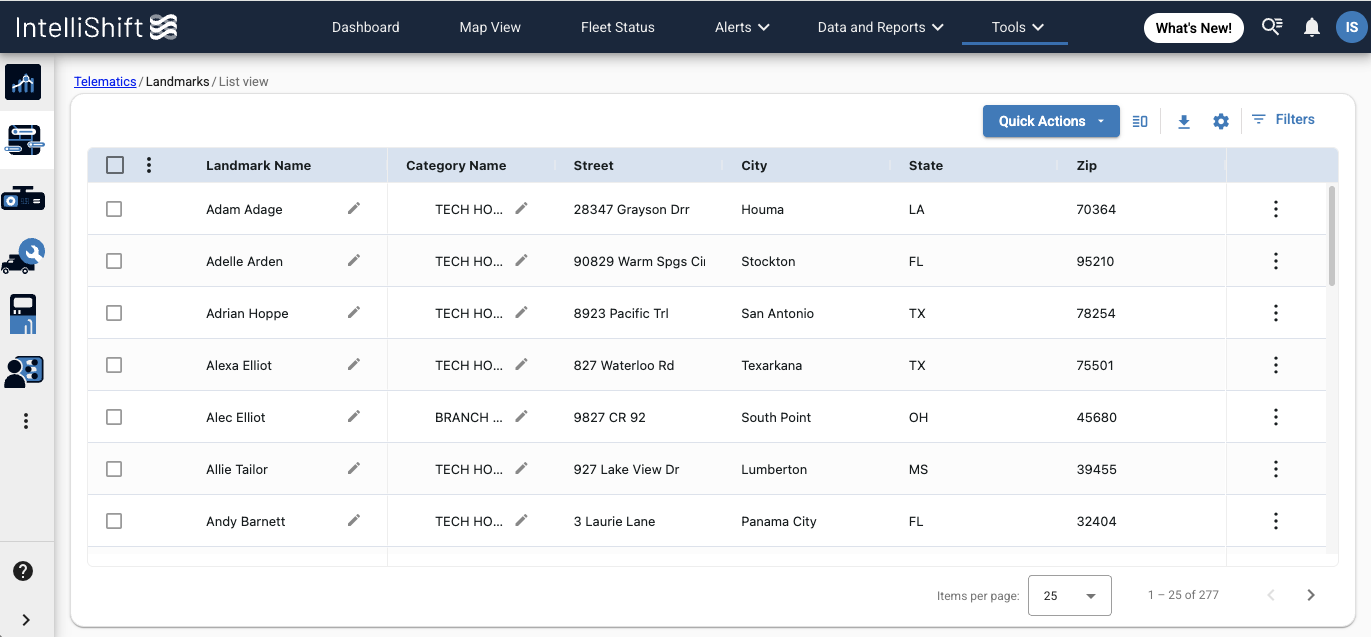Open the search chat icon in header

coord(1272,27)
